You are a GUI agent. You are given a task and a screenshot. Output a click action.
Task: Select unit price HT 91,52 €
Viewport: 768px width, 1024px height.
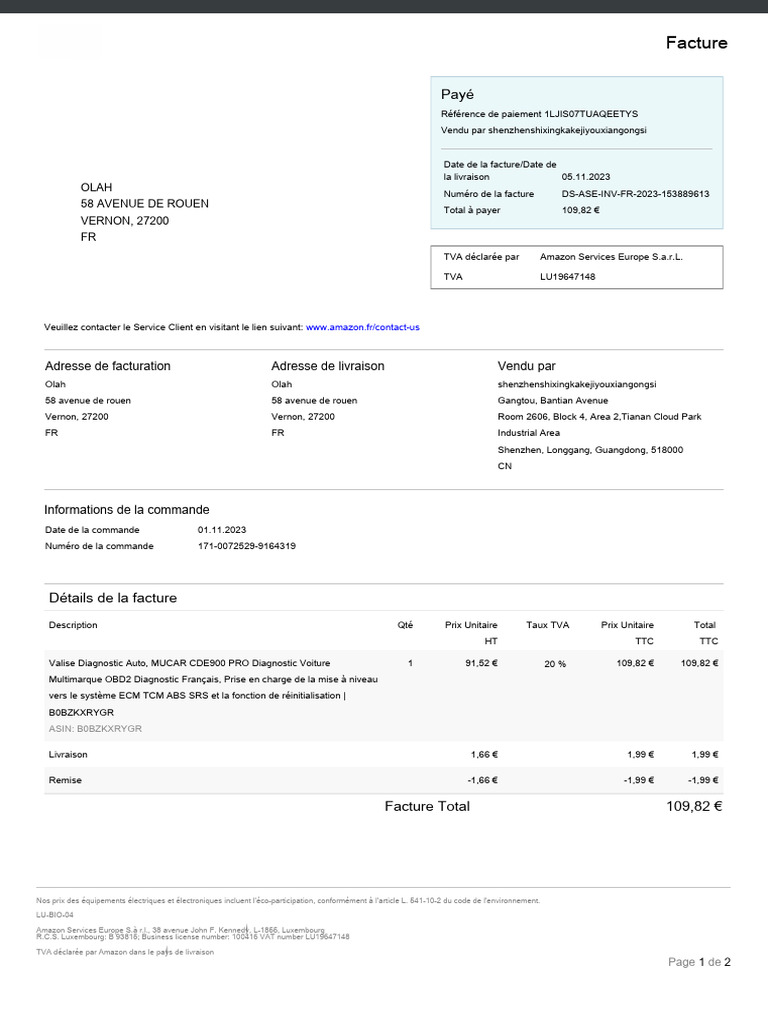coord(481,663)
